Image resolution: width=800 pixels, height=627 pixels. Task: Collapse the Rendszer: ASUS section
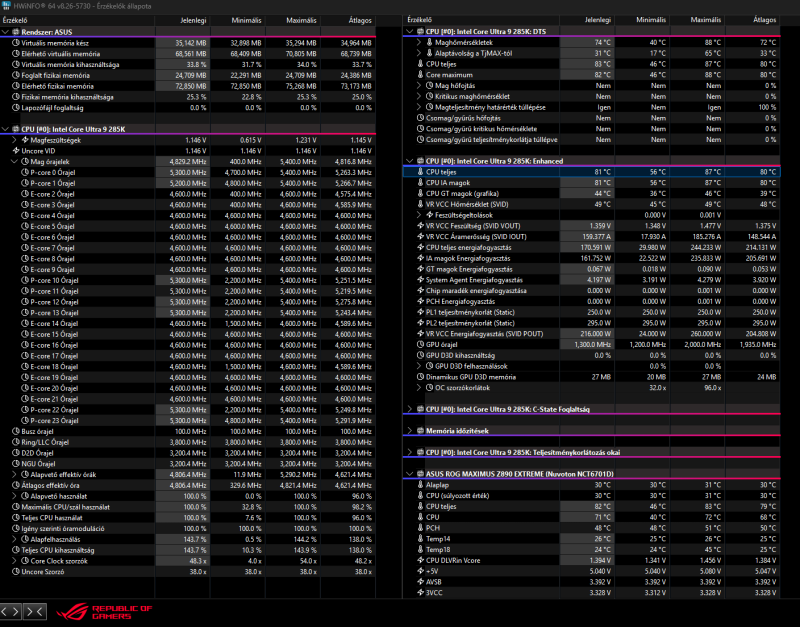5,32
